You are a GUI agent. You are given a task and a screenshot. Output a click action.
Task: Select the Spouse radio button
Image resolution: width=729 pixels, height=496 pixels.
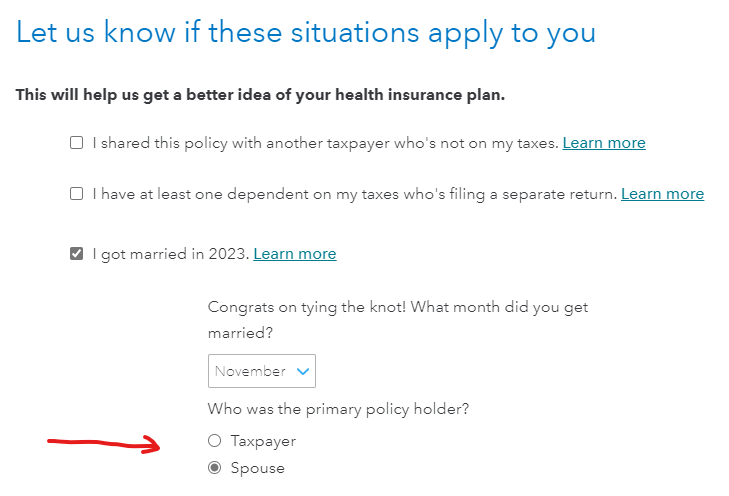(212, 468)
